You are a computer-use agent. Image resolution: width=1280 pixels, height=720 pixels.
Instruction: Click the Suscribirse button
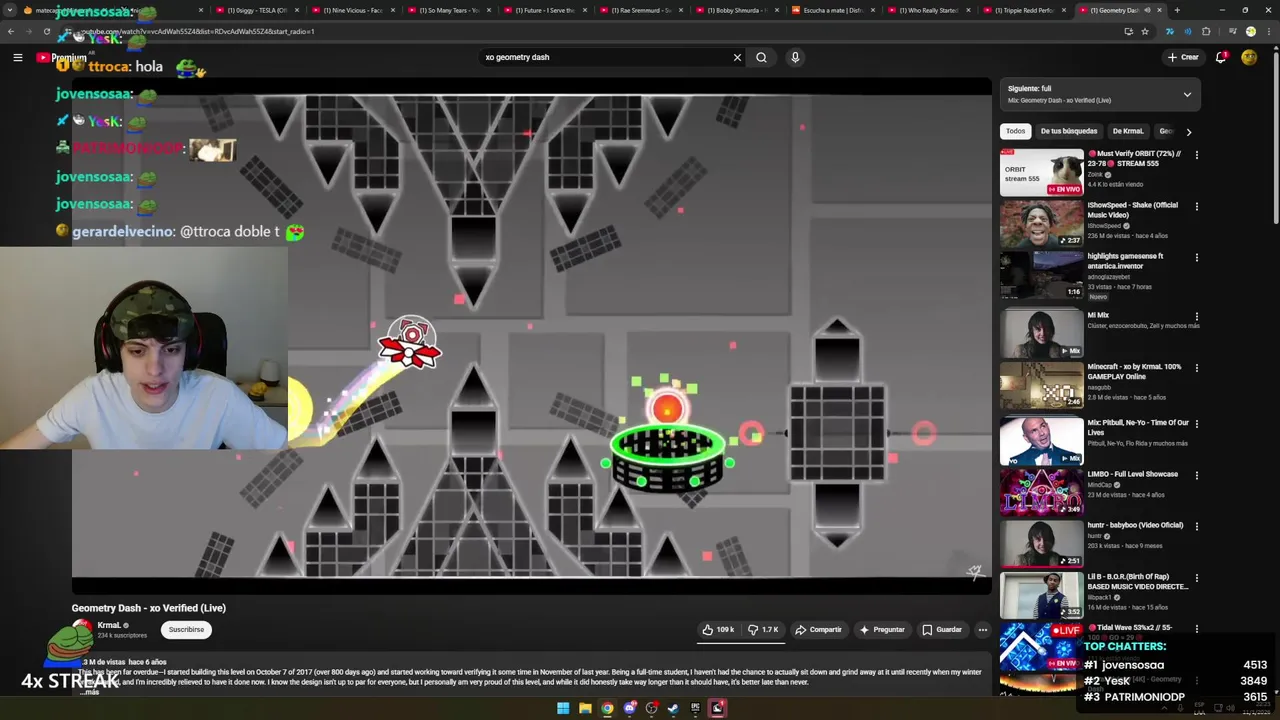click(x=186, y=630)
